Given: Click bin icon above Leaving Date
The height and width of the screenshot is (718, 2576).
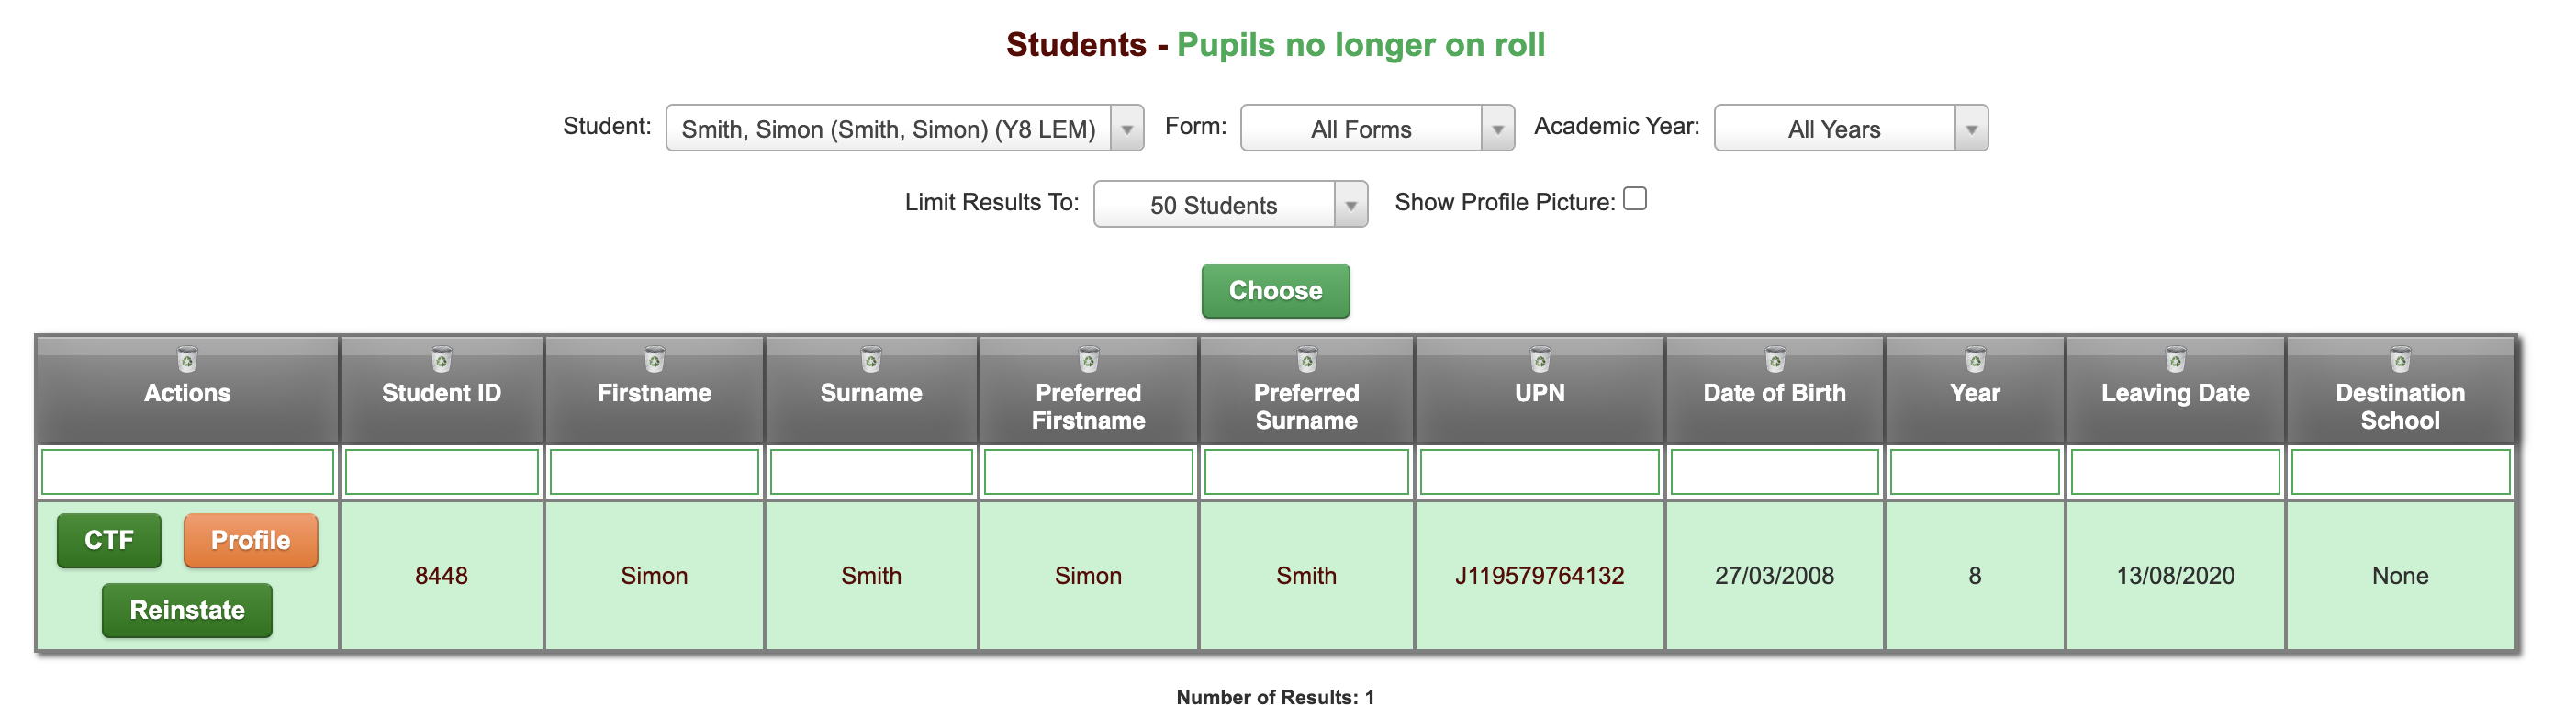Looking at the screenshot, I should point(2175,359).
